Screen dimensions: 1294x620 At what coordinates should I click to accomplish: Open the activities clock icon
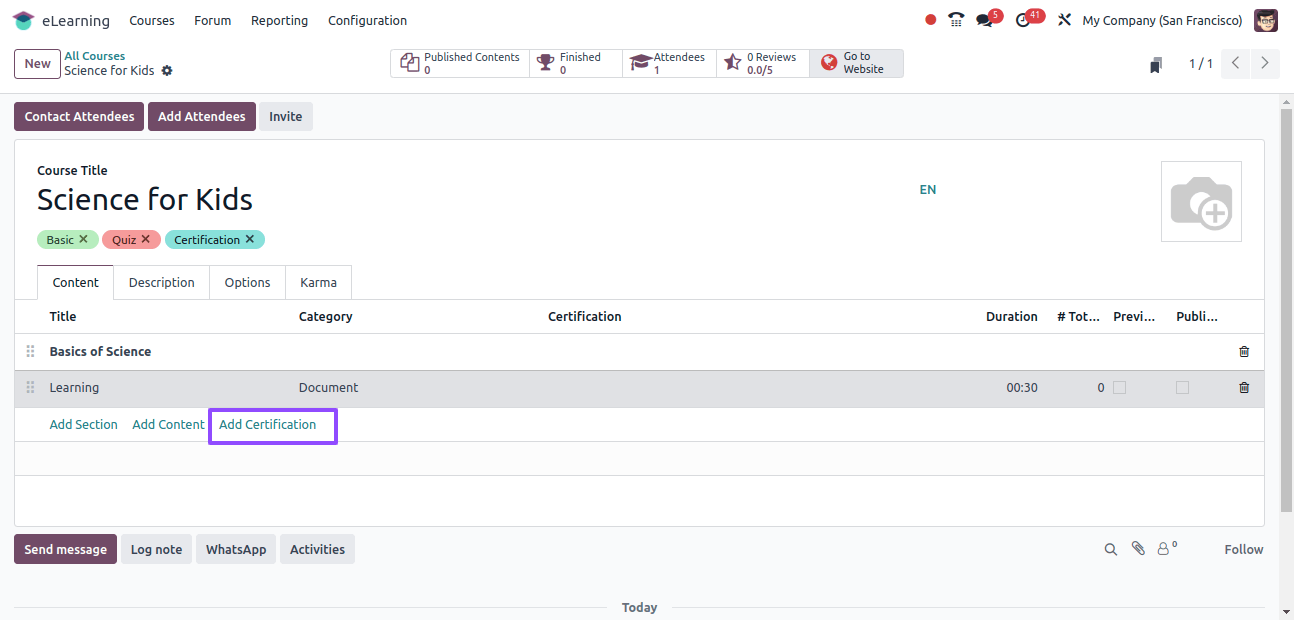pyautogui.click(x=1022, y=20)
